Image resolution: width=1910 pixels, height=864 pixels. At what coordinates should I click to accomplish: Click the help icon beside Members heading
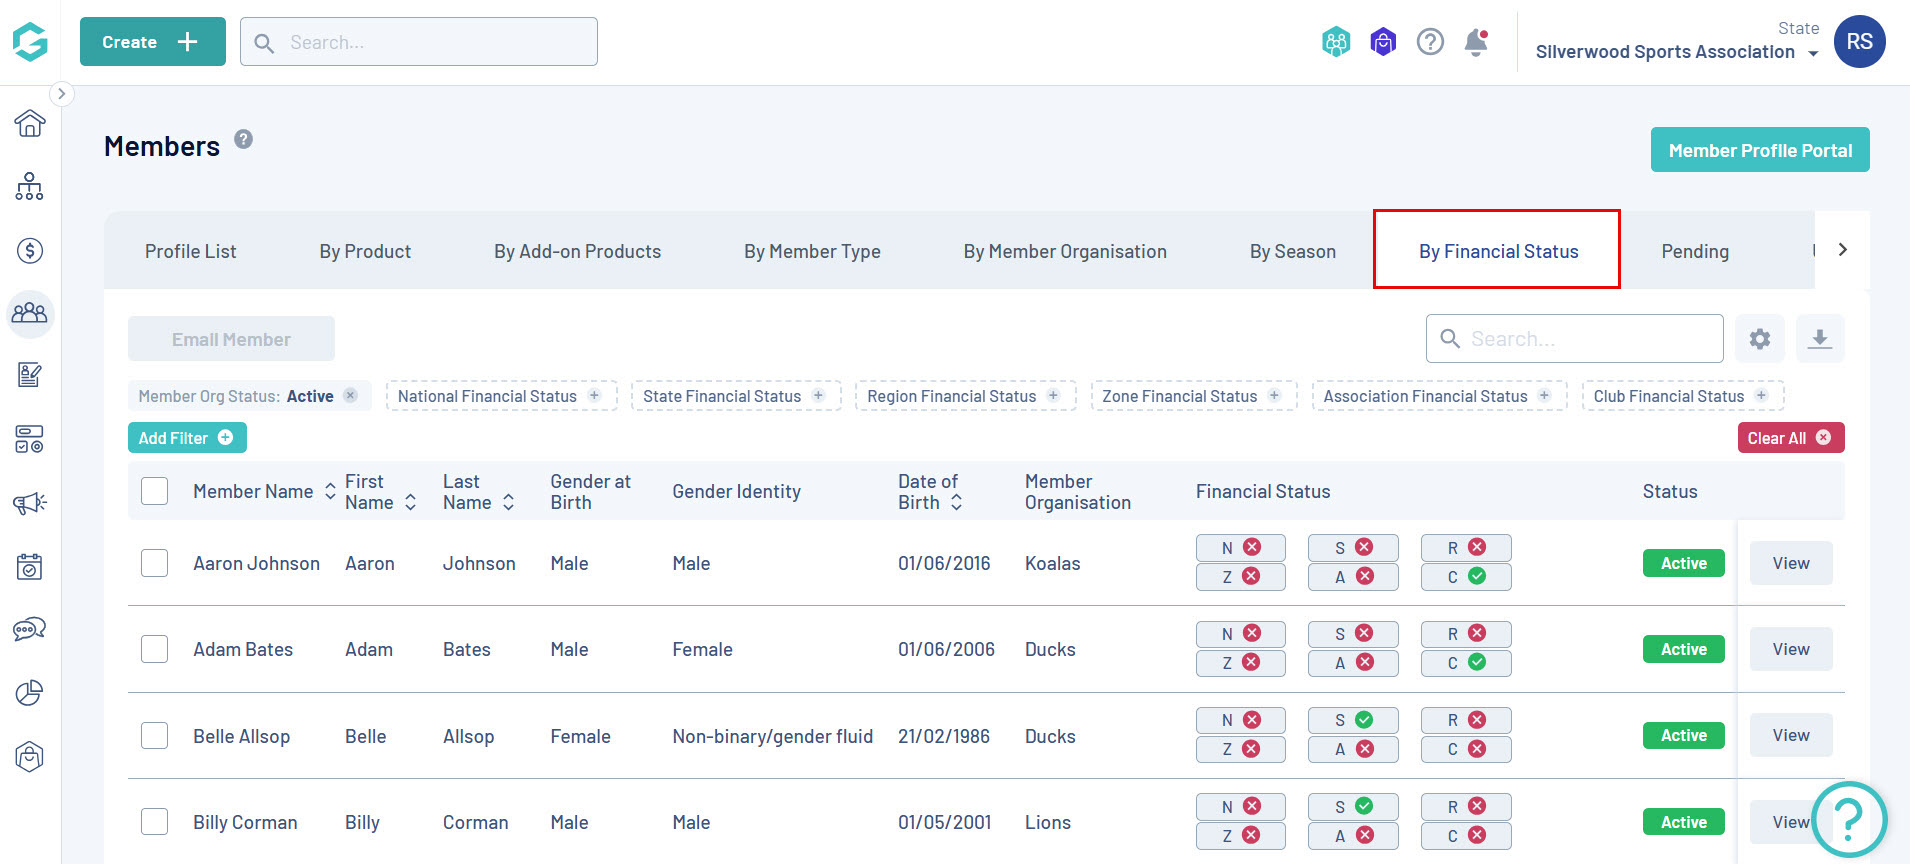click(244, 139)
